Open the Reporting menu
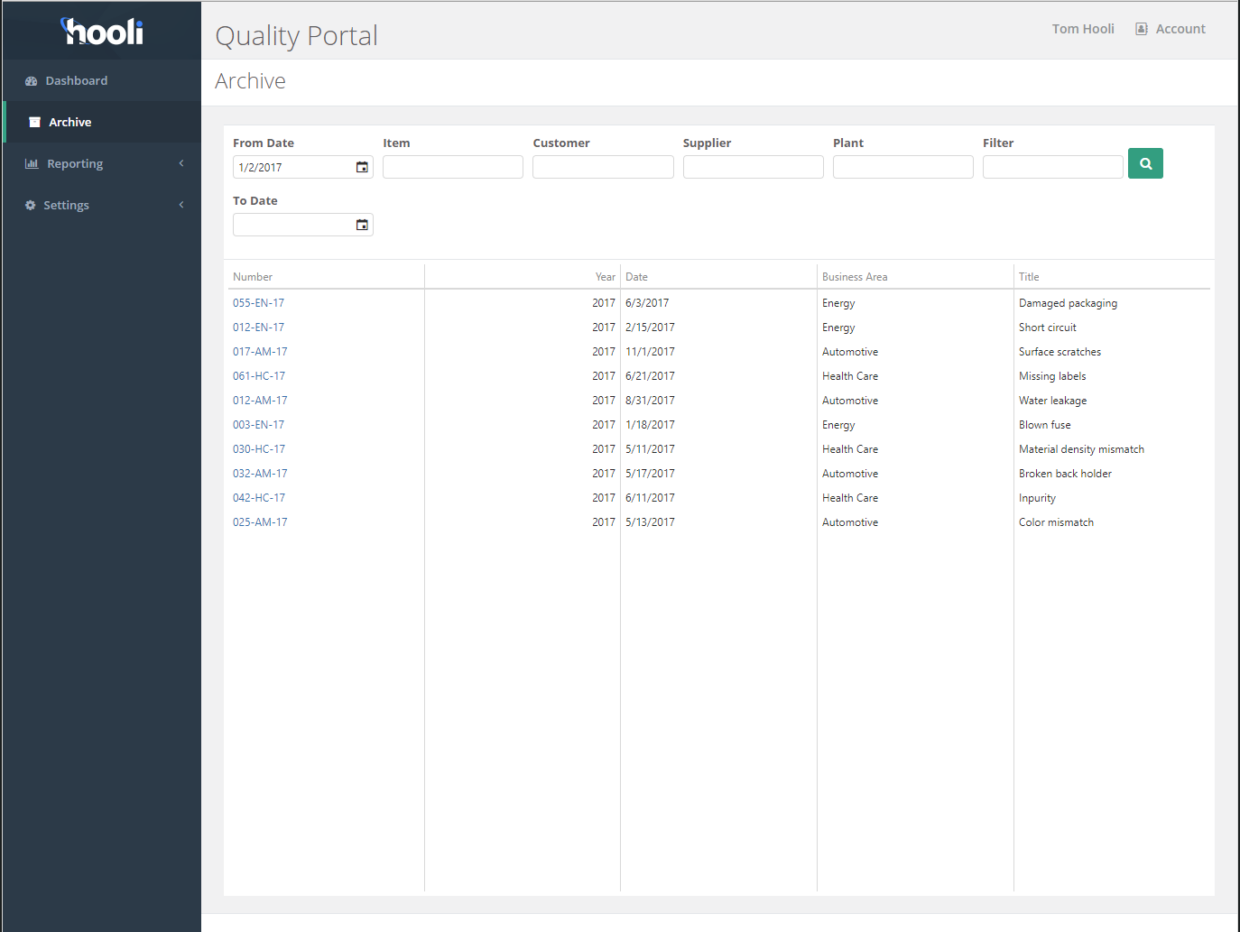The width and height of the screenshot is (1240, 932). coord(101,164)
